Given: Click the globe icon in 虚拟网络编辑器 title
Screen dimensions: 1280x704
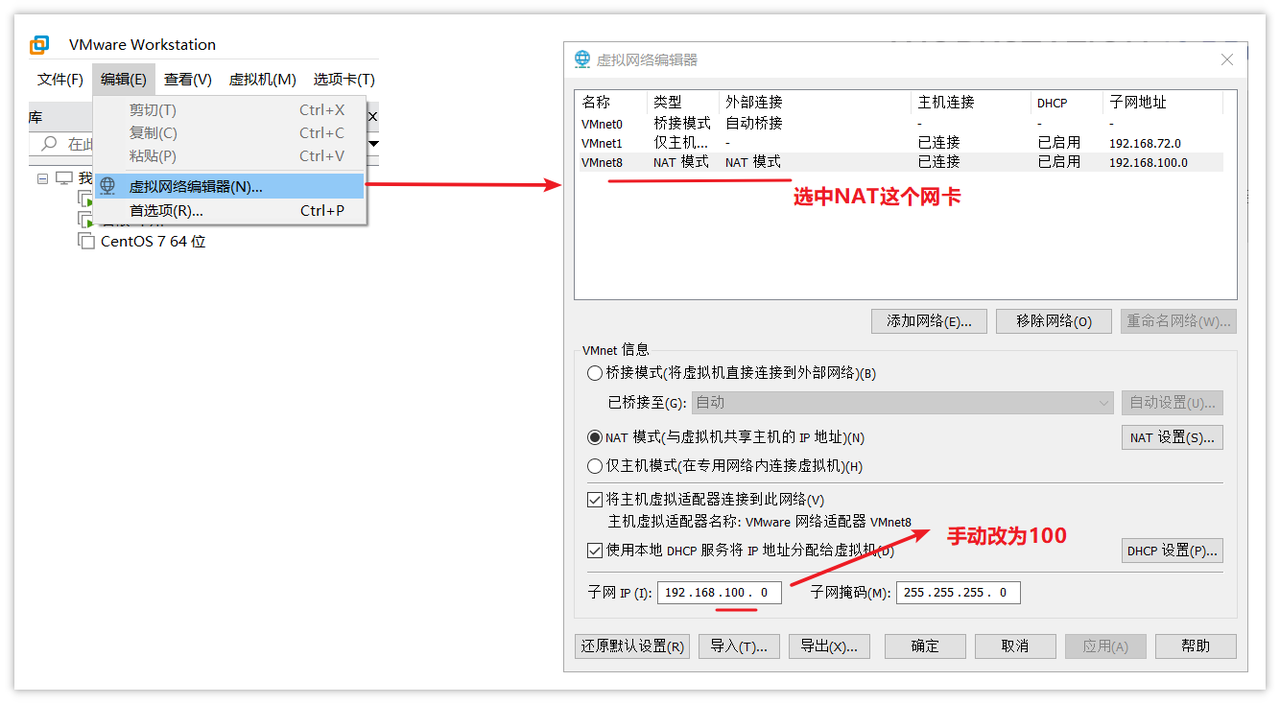Looking at the screenshot, I should pos(582,59).
